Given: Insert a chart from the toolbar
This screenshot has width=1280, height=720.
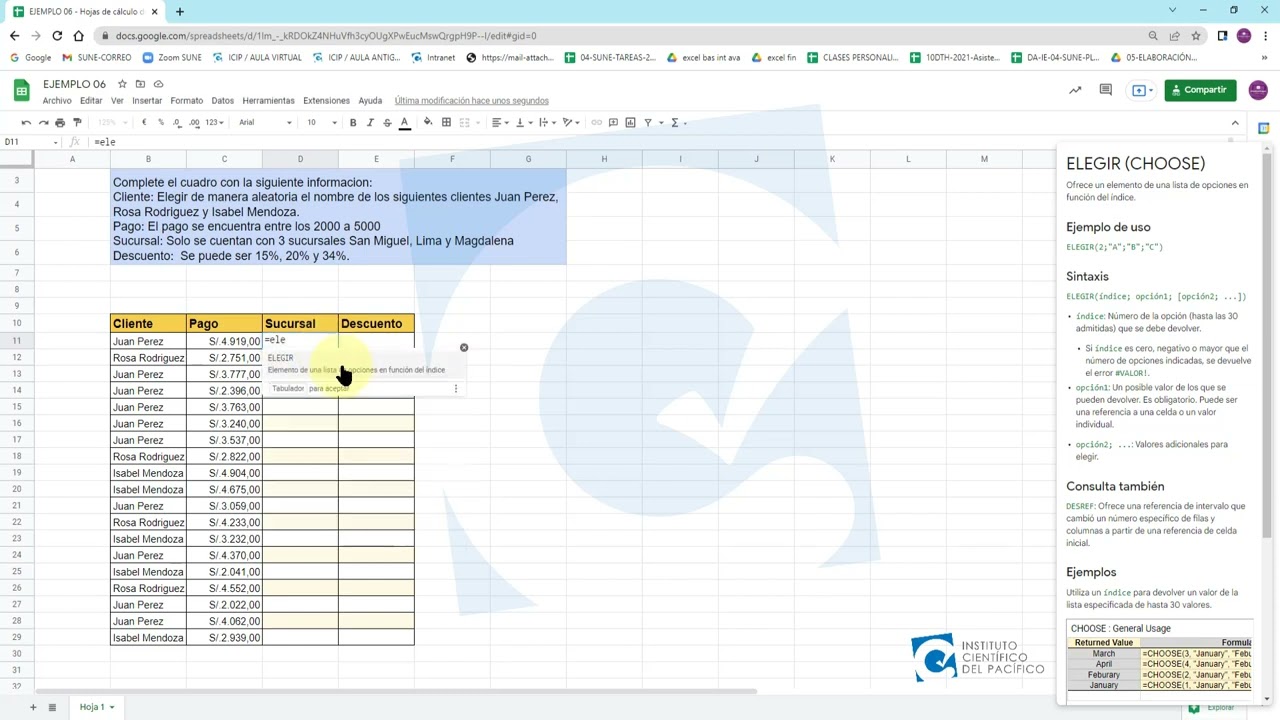Looking at the screenshot, I should click(630, 123).
